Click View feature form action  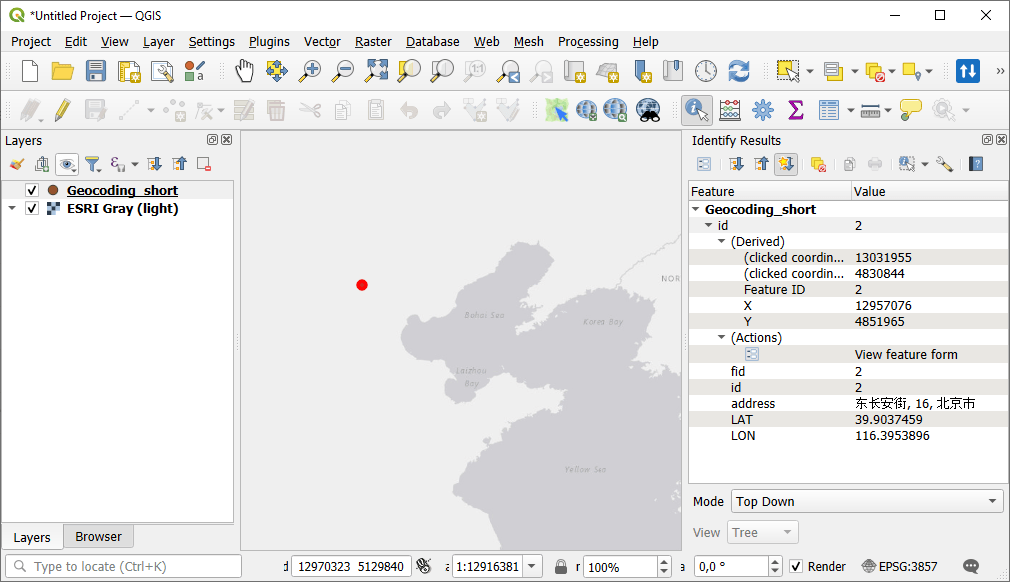(906, 354)
